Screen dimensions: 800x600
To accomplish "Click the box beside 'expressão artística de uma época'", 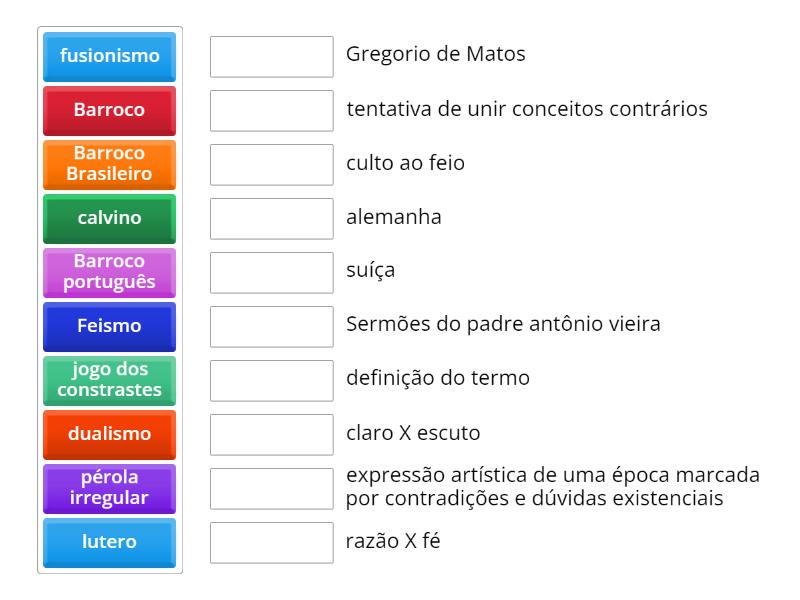I will pyautogui.click(x=271, y=488).
